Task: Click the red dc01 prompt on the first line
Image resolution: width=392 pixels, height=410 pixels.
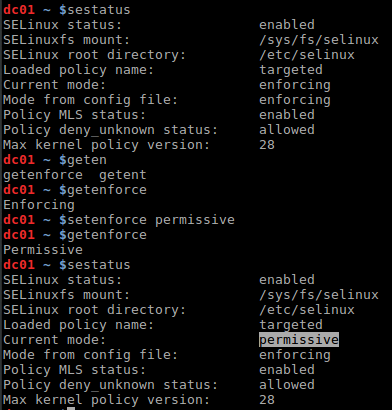Action: [x=19, y=10]
